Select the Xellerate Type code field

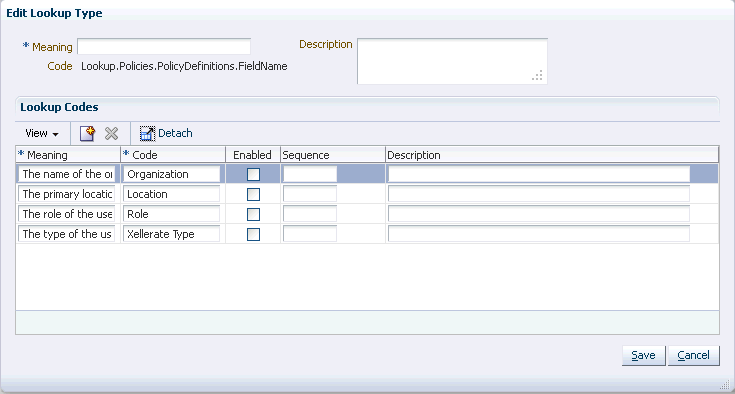pos(171,234)
